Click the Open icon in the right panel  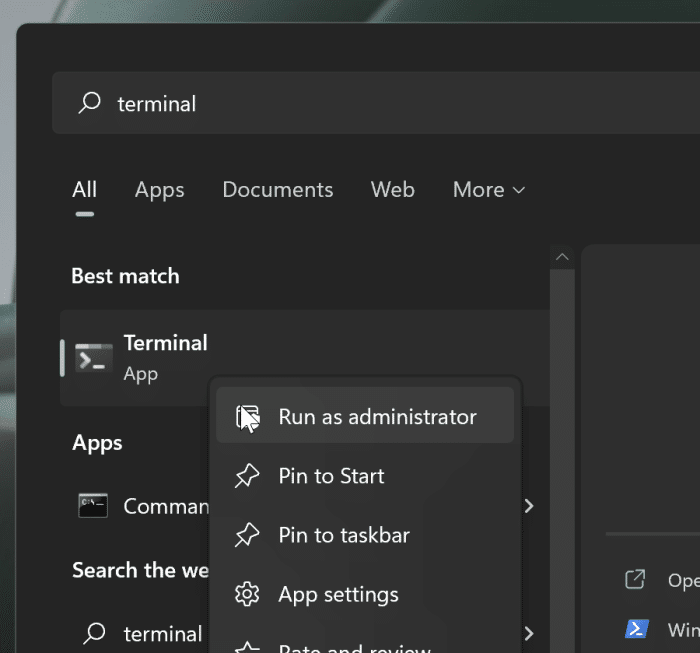click(635, 580)
